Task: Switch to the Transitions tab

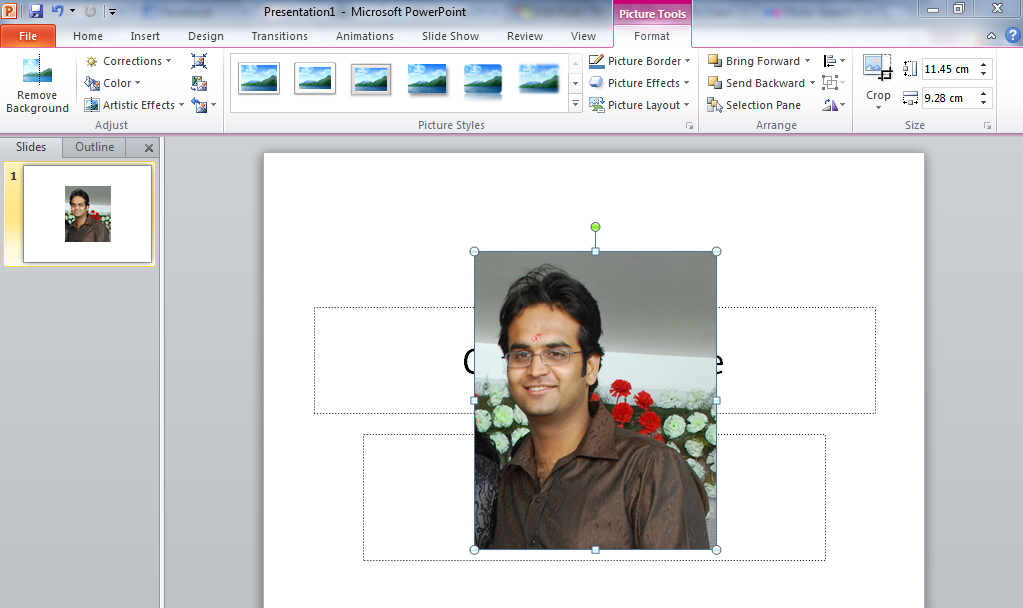Action: click(x=280, y=36)
